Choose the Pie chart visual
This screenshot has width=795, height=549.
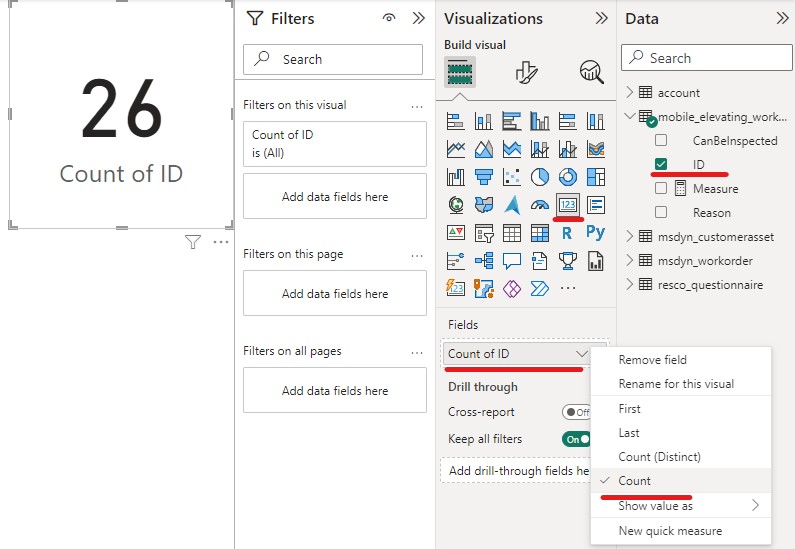coord(540,177)
